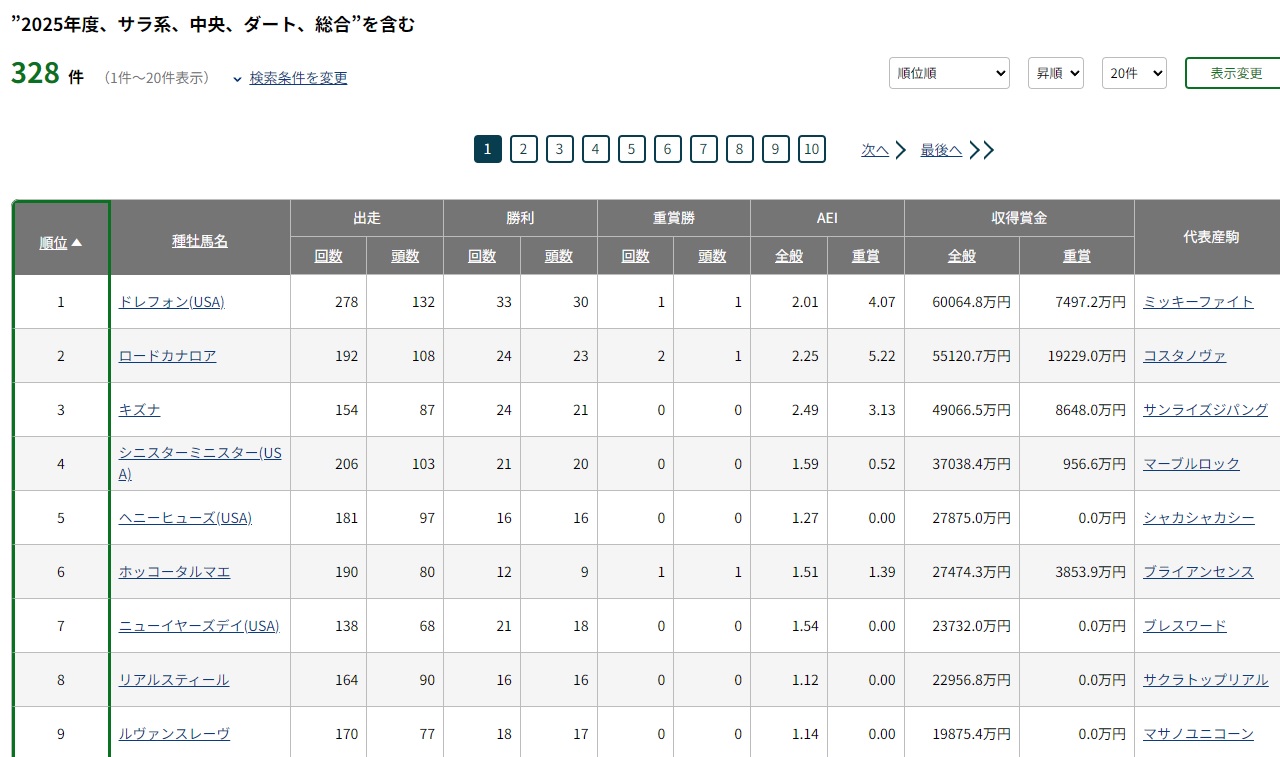This screenshot has width=1280, height=757.
Task: Open the ロードカナロア stallion page
Action: tap(167, 356)
